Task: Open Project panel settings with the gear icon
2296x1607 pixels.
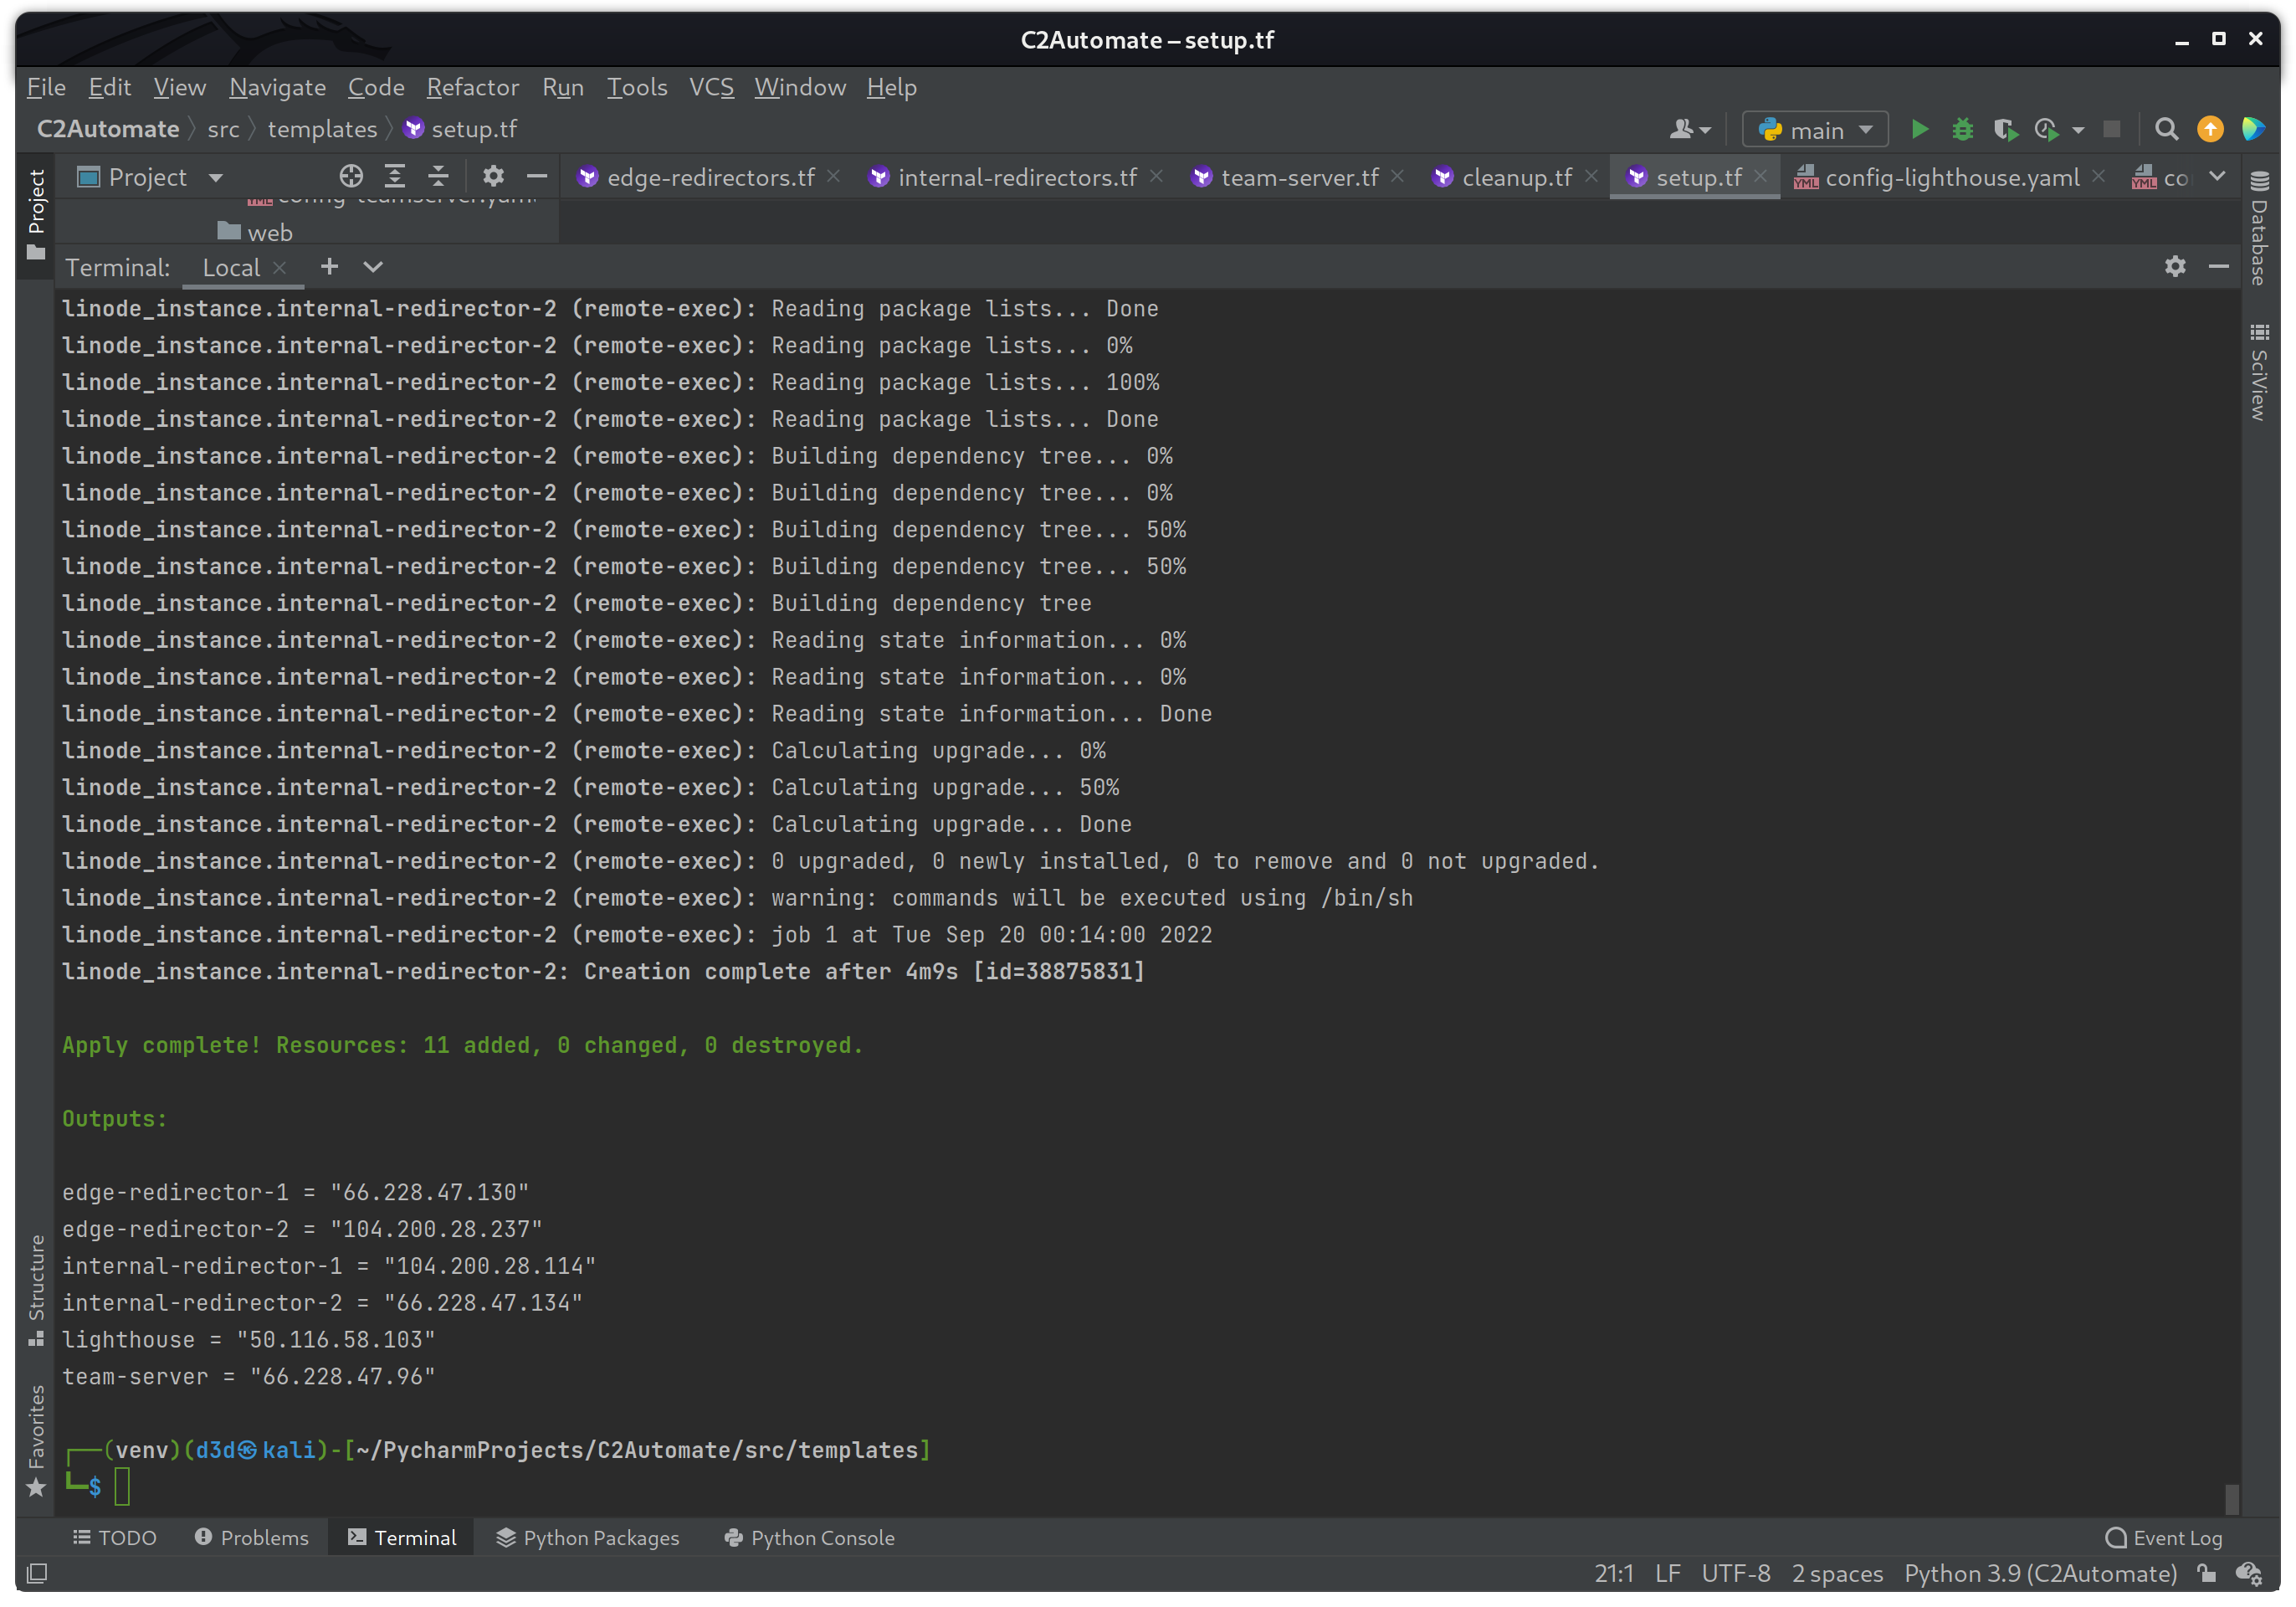Action: pos(494,176)
